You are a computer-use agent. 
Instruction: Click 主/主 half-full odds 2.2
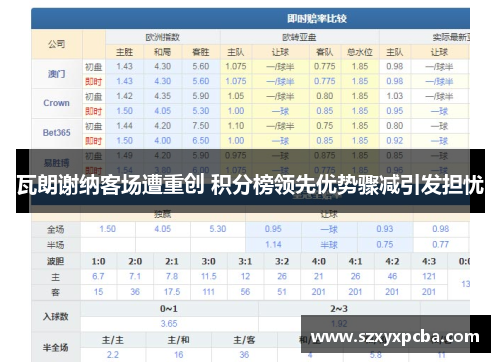click(x=113, y=355)
